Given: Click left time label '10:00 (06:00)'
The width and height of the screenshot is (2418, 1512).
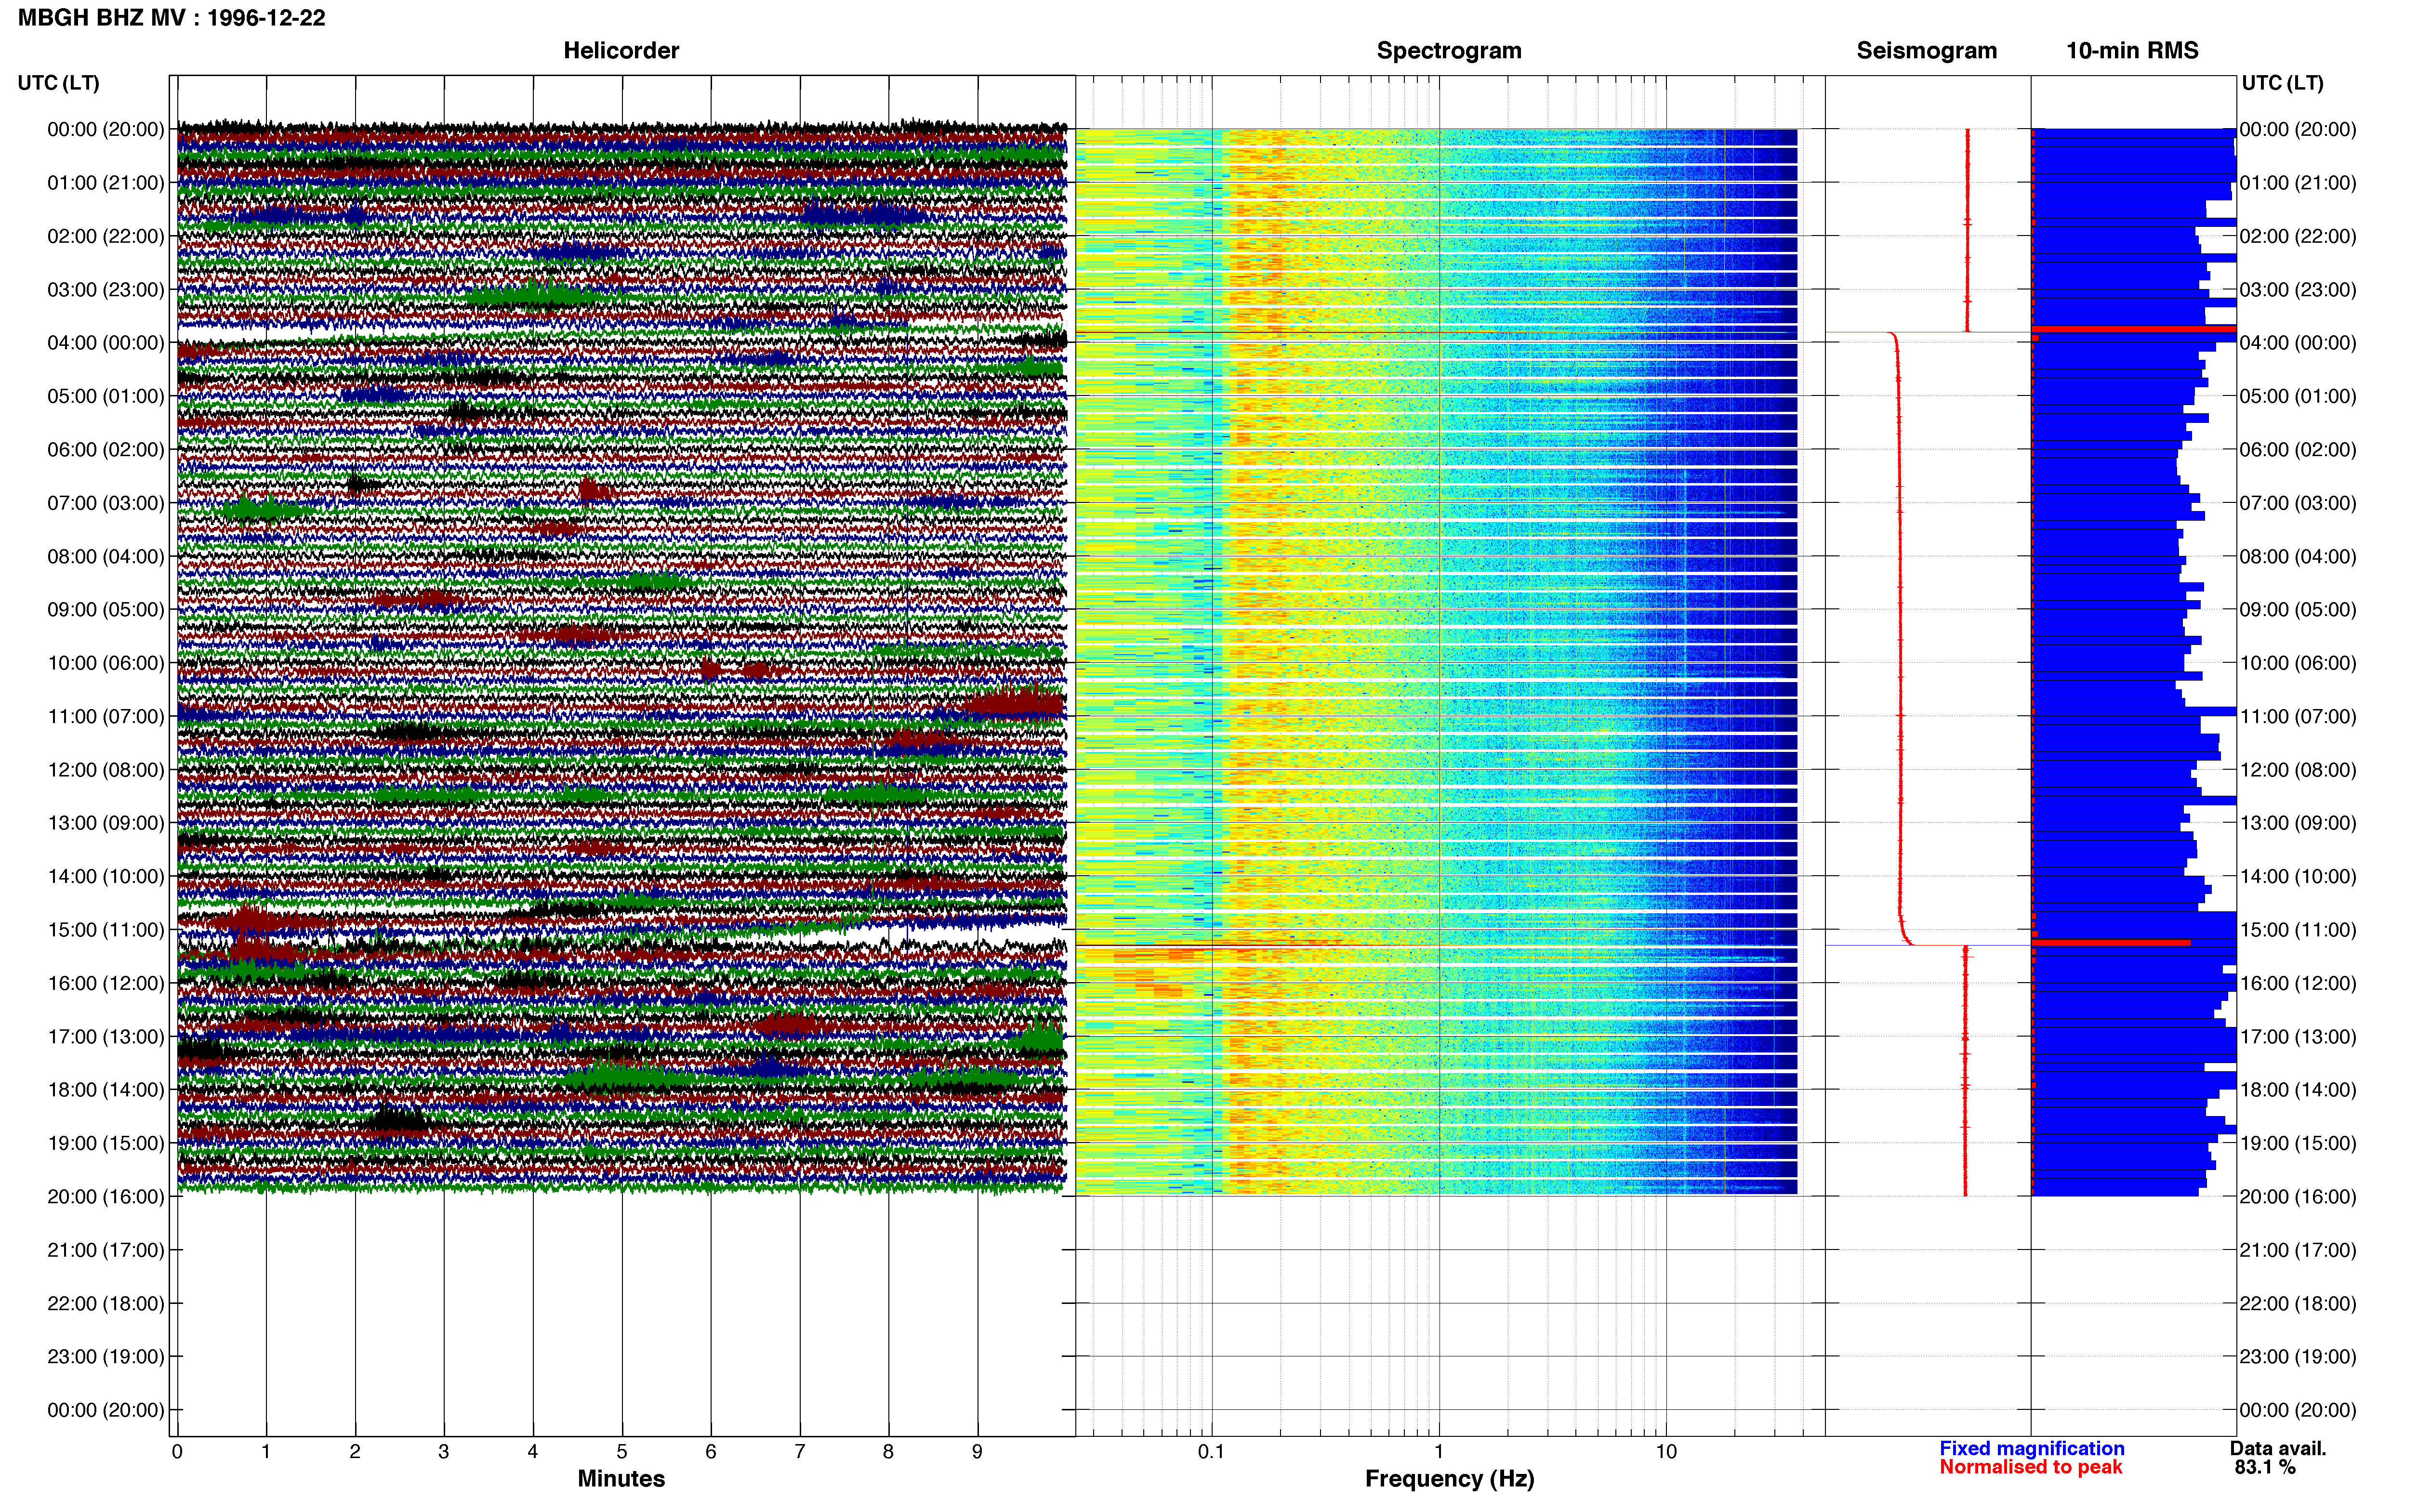Looking at the screenshot, I should click(106, 663).
